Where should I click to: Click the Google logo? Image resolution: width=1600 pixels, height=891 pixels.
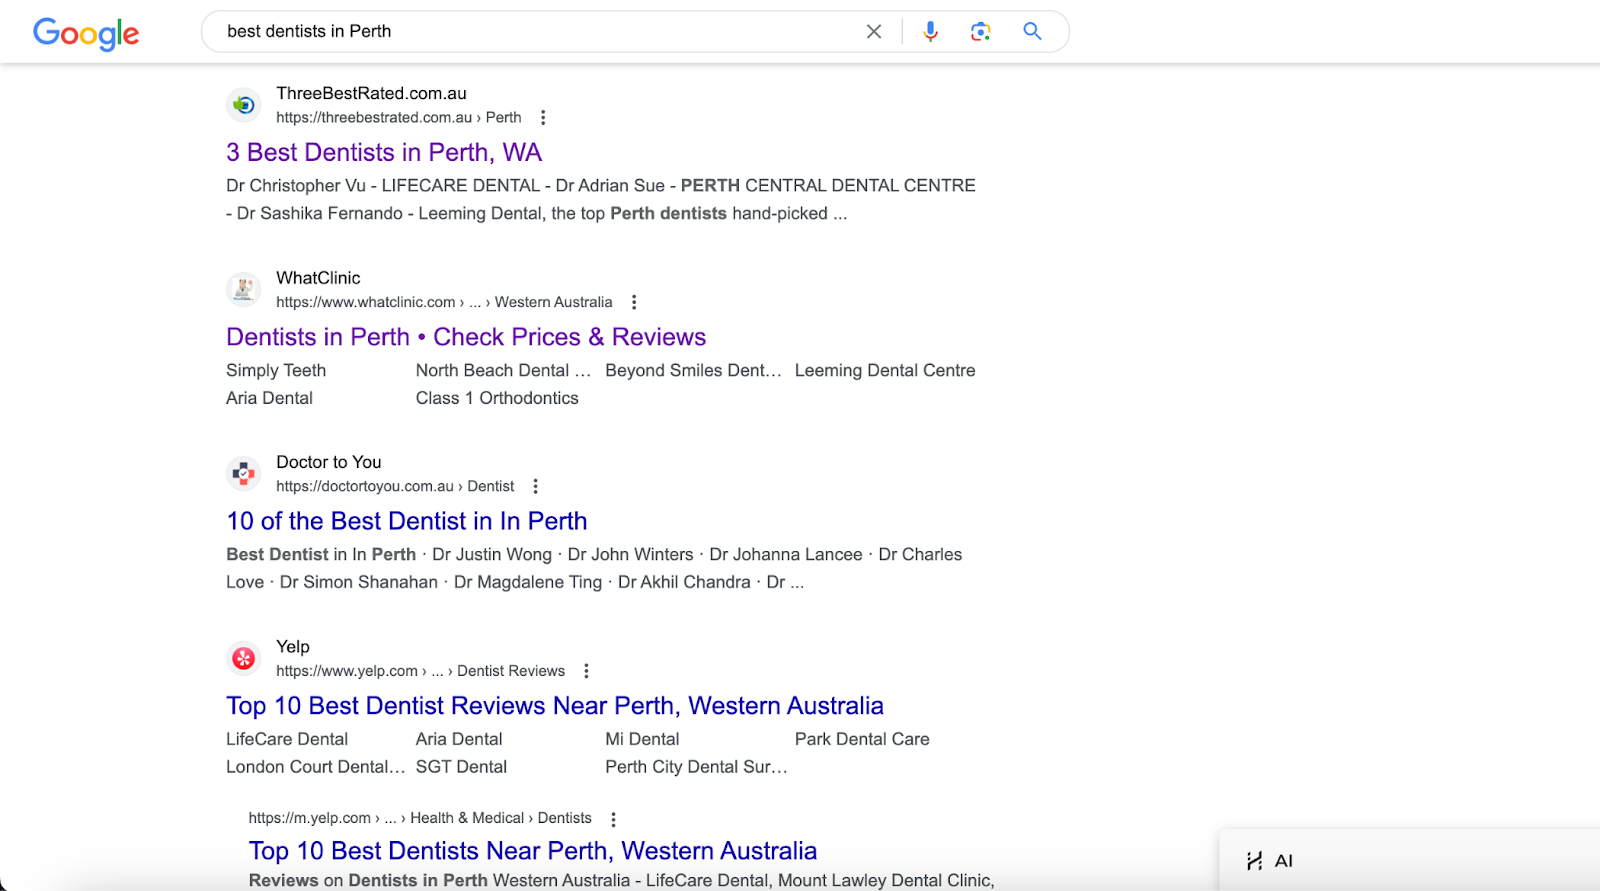[x=86, y=34]
